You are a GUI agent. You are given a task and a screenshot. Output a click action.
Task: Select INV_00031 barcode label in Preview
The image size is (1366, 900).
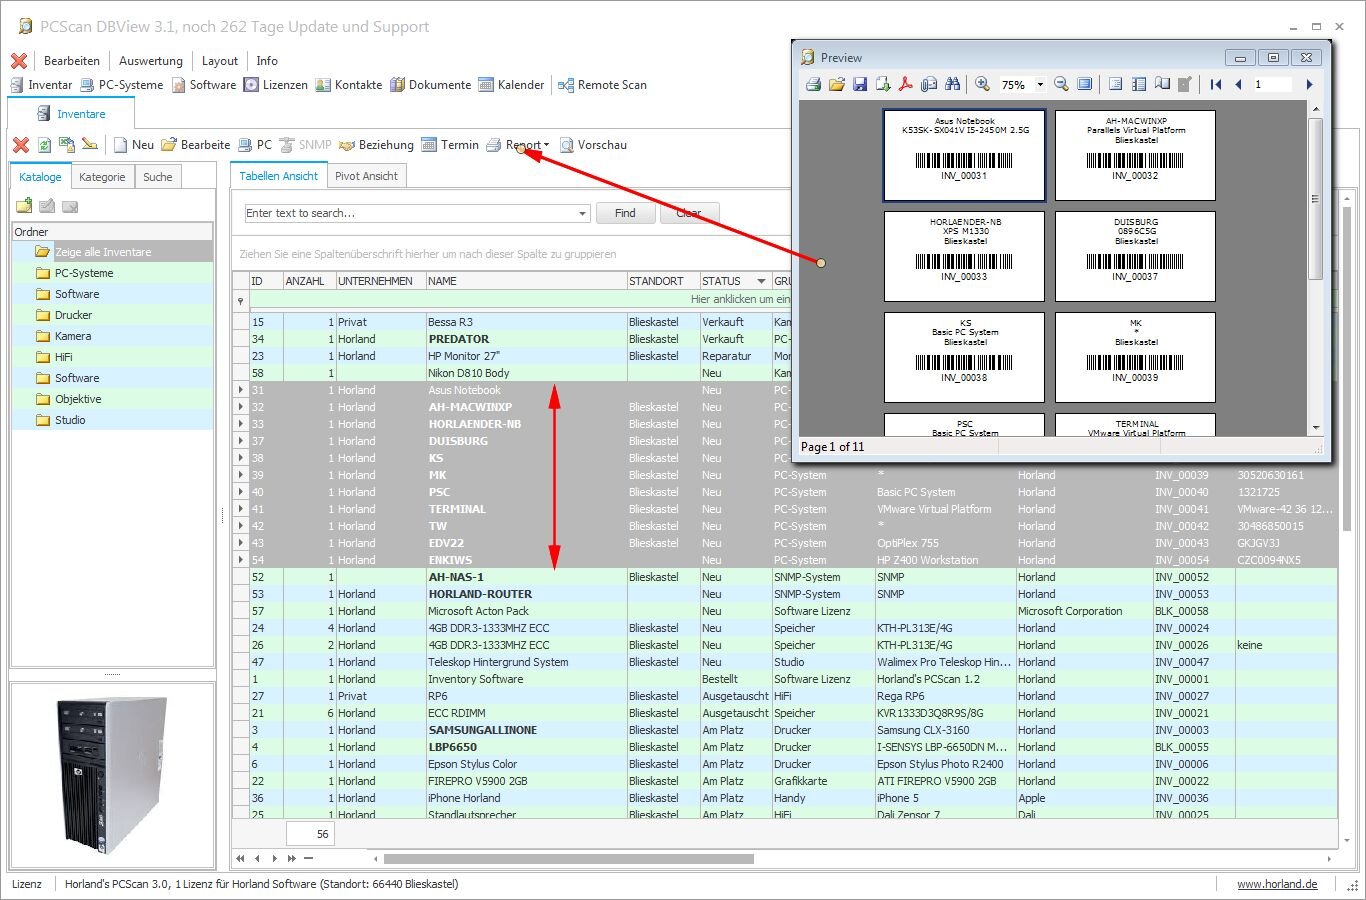click(964, 155)
